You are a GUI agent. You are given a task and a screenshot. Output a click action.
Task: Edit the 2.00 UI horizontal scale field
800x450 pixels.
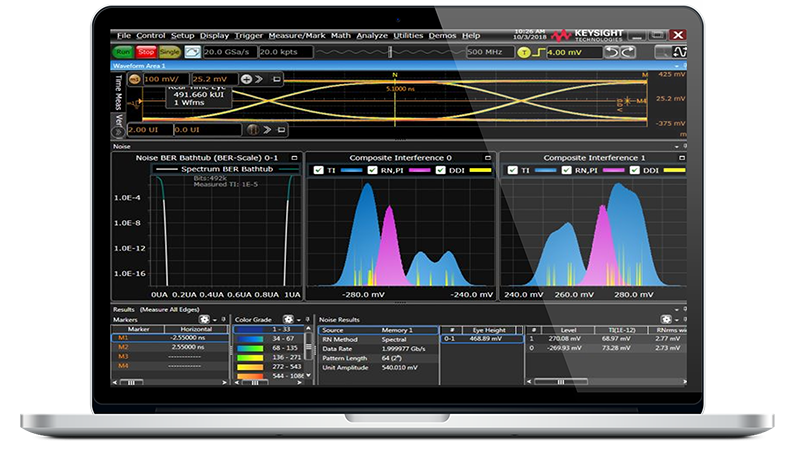[150, 130]
